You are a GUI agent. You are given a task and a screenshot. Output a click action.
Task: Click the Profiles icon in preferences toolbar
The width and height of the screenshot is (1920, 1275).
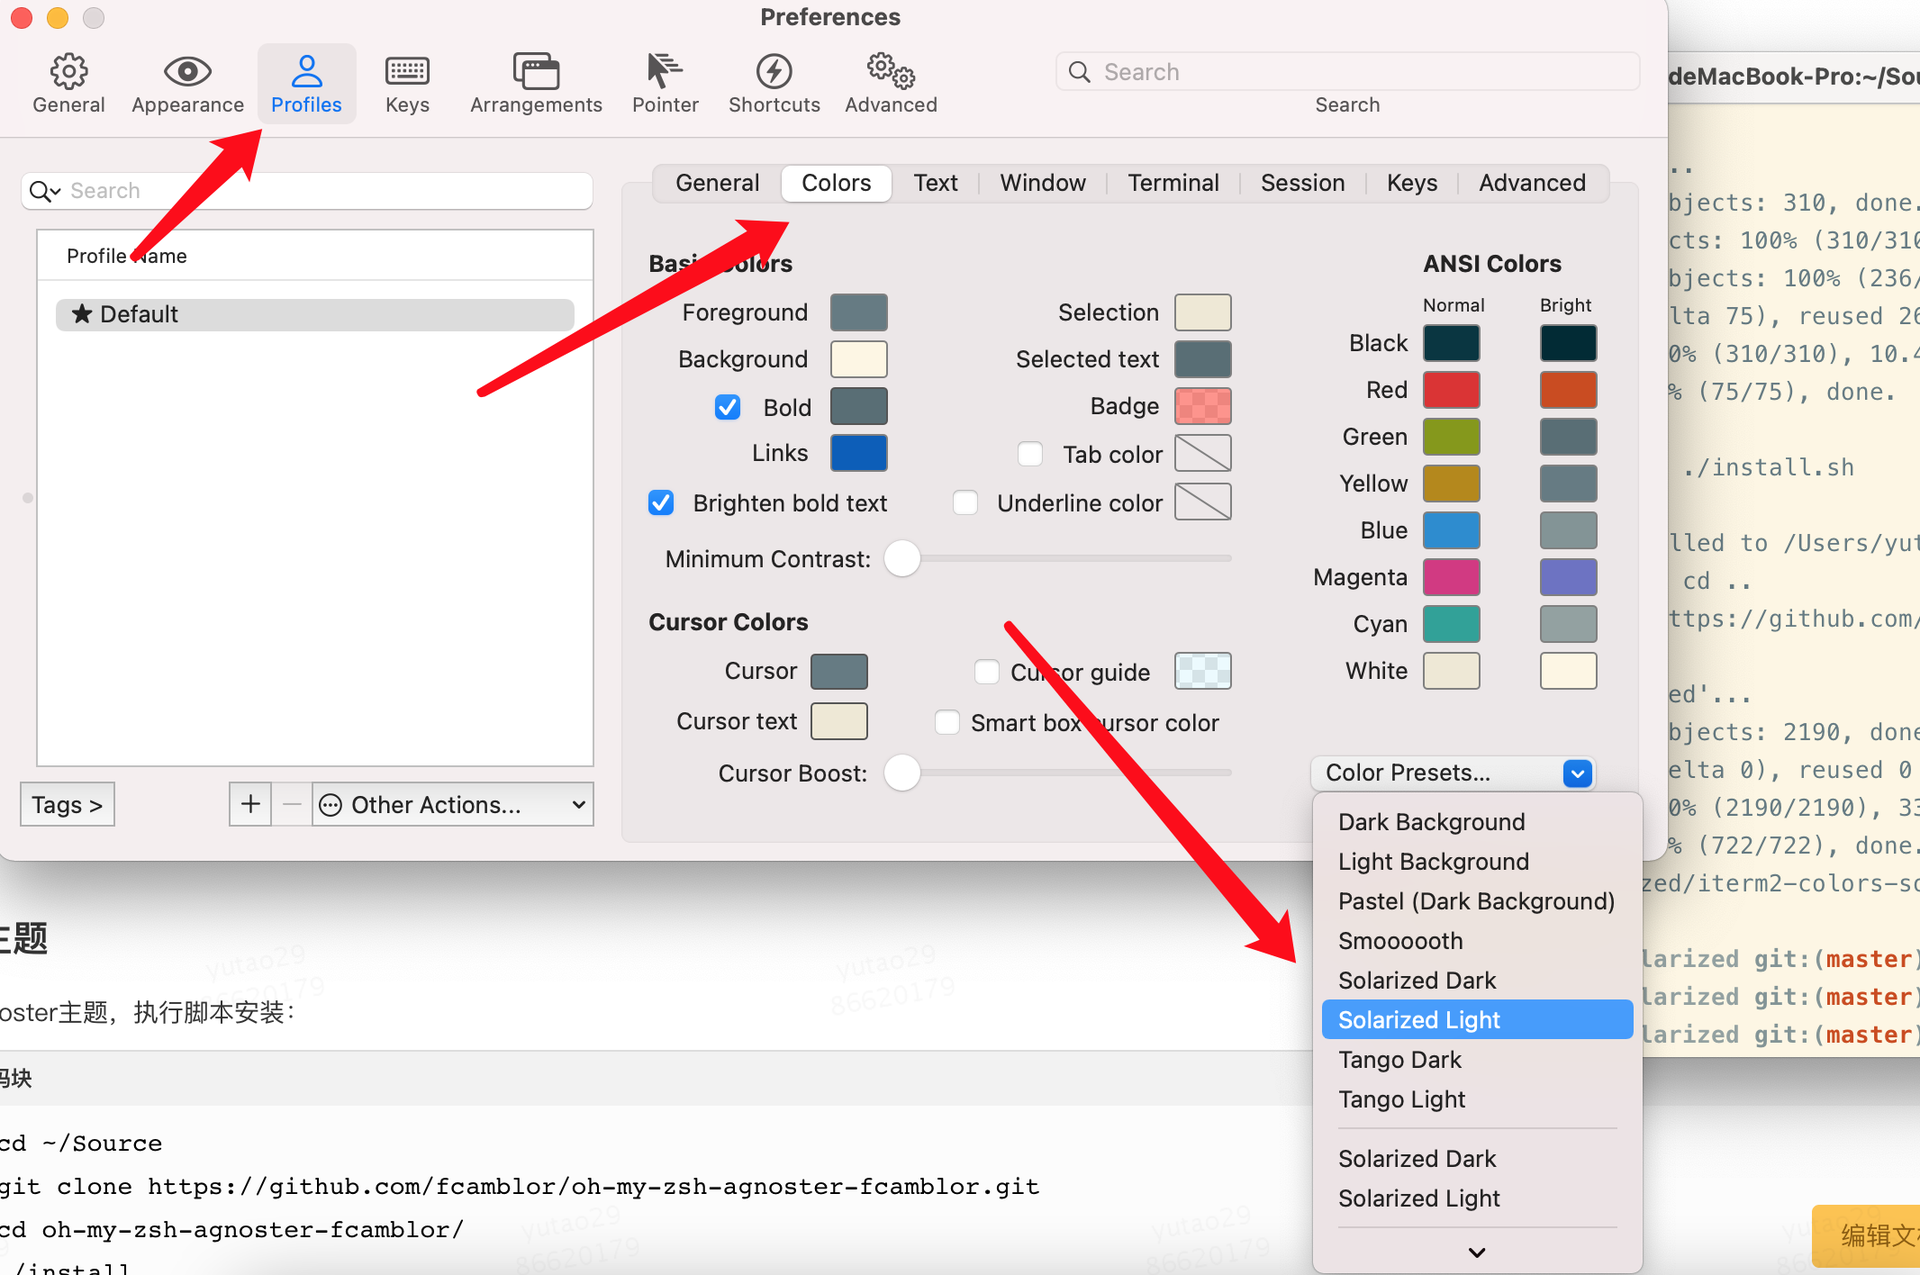(306, 81)
